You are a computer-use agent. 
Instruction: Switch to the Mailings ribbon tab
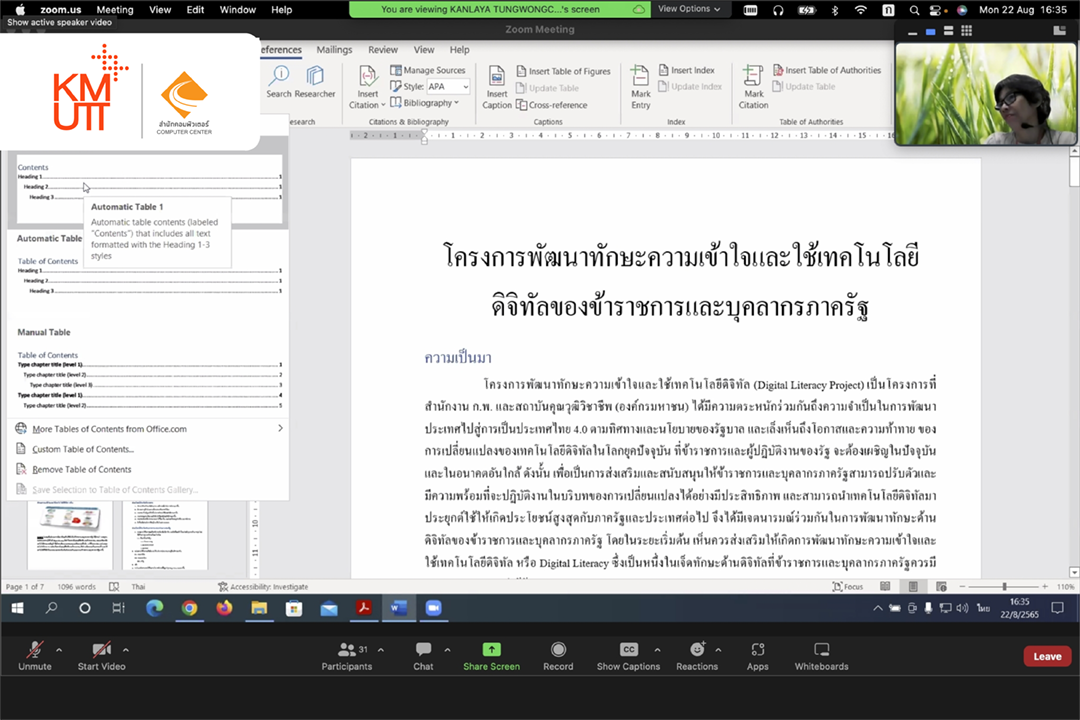334,50
